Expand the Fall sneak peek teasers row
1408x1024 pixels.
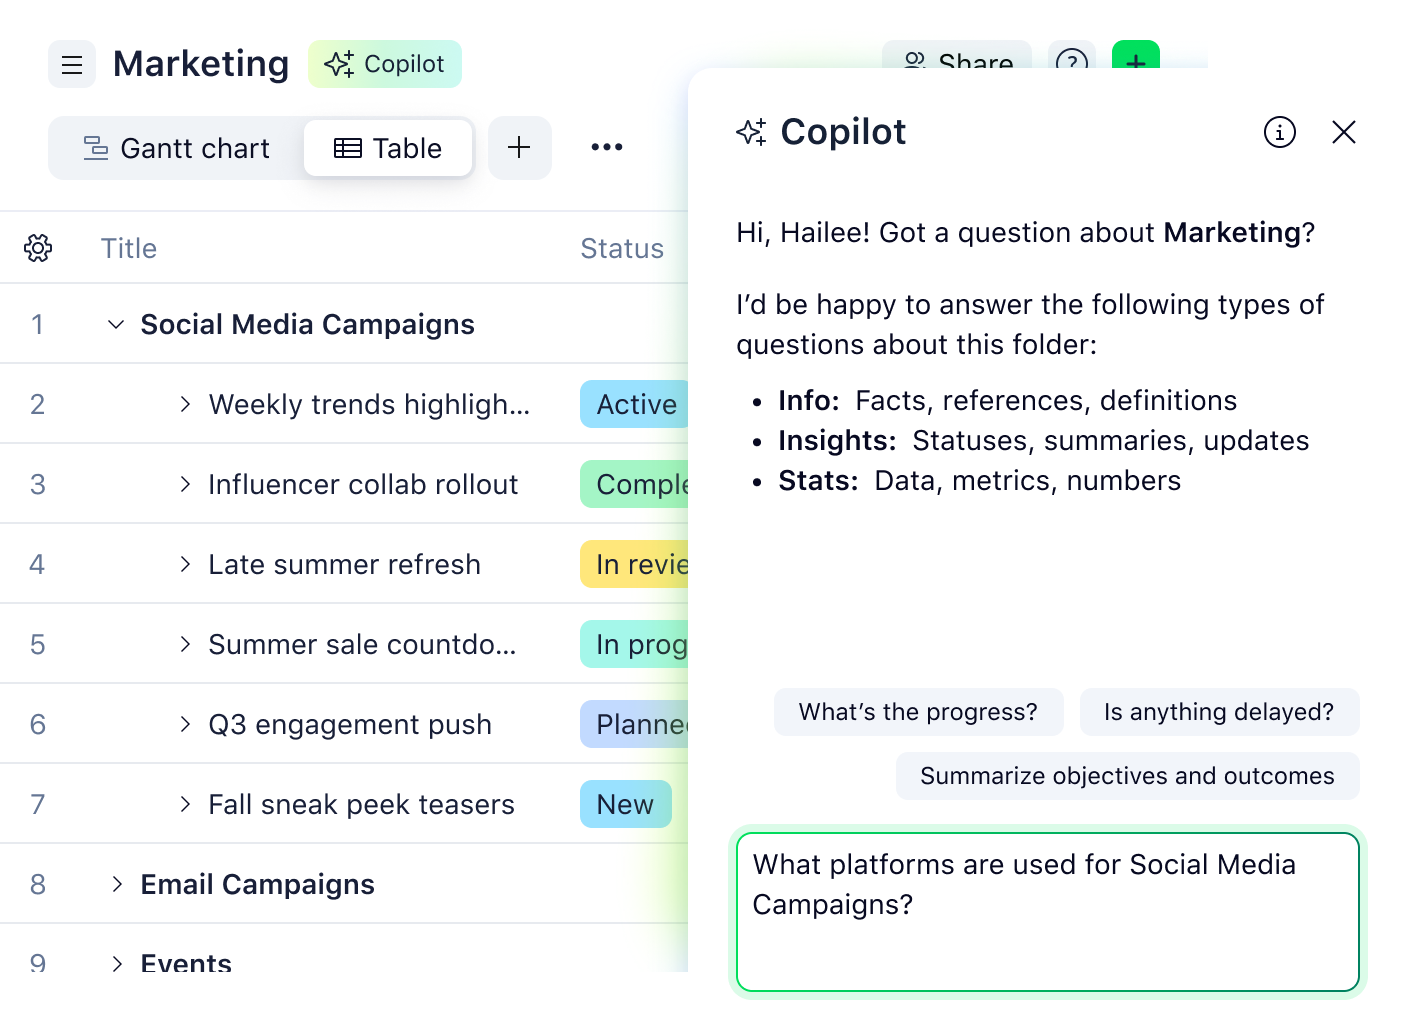coord(185,804)
